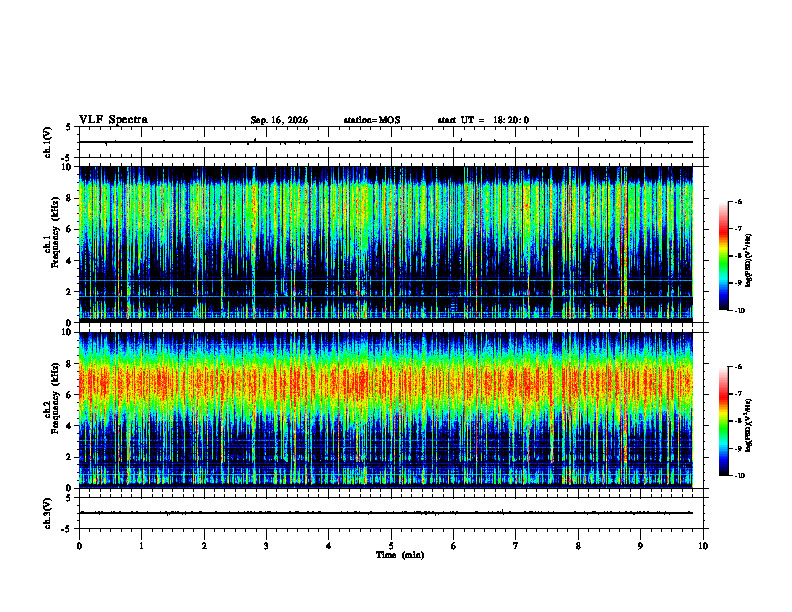
Task: Click the -6 label on upper color scale
Action: [x=738, y=201]
